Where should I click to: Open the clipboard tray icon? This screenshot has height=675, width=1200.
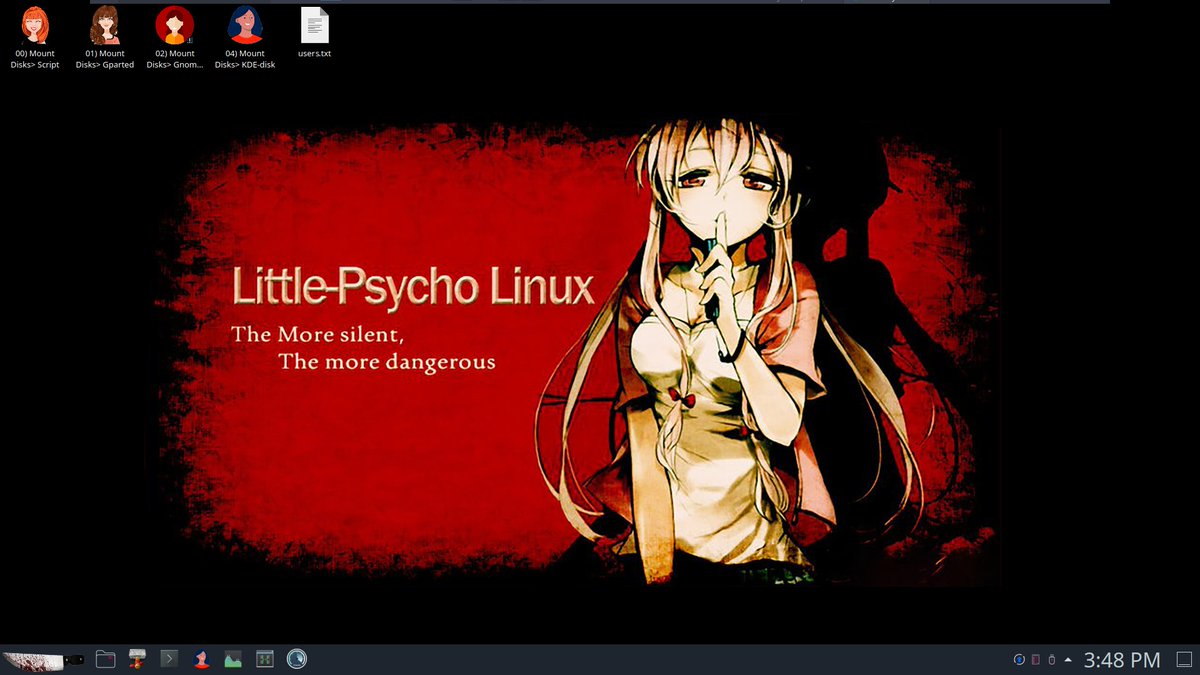(1036, 660)
